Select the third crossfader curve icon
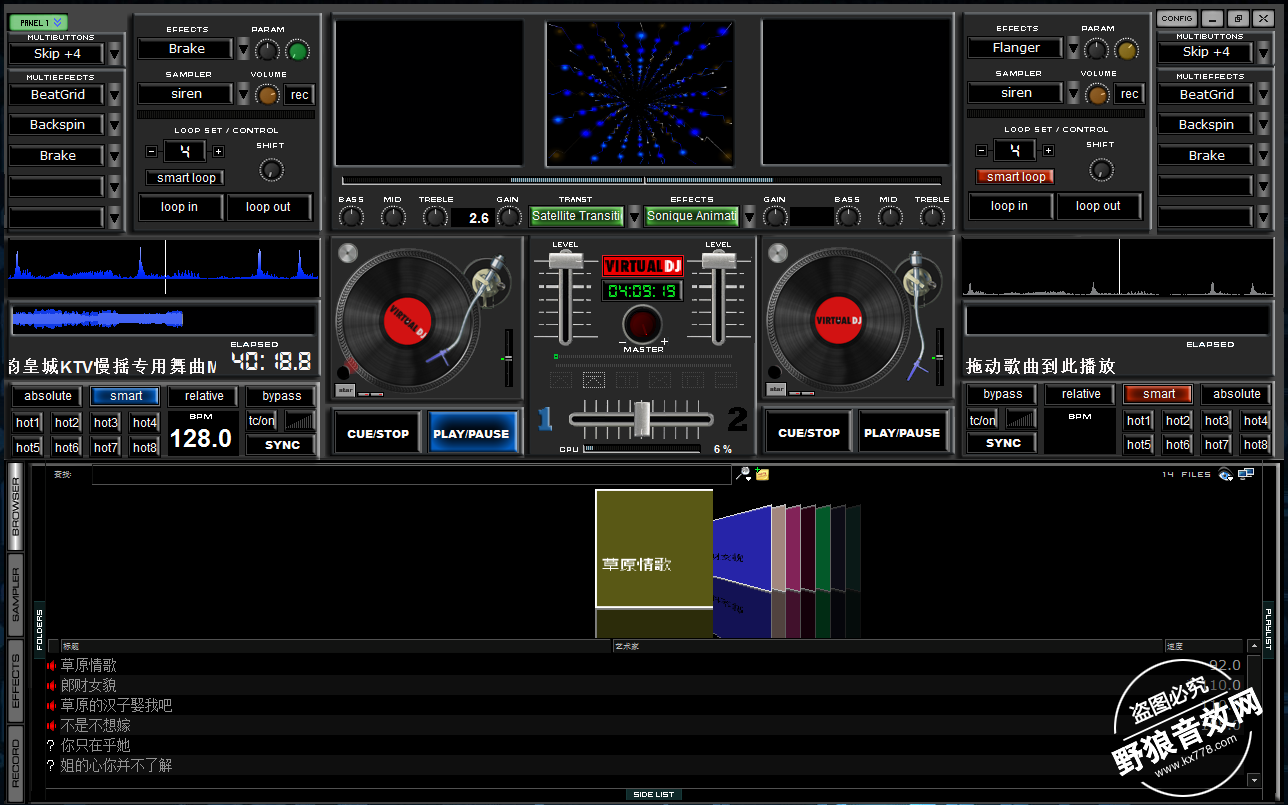 point(627,380)
